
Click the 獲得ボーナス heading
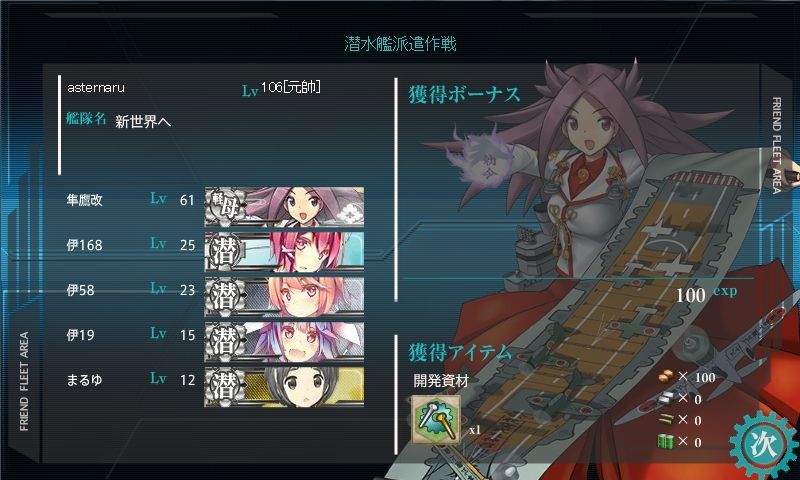tap(464, 95)
